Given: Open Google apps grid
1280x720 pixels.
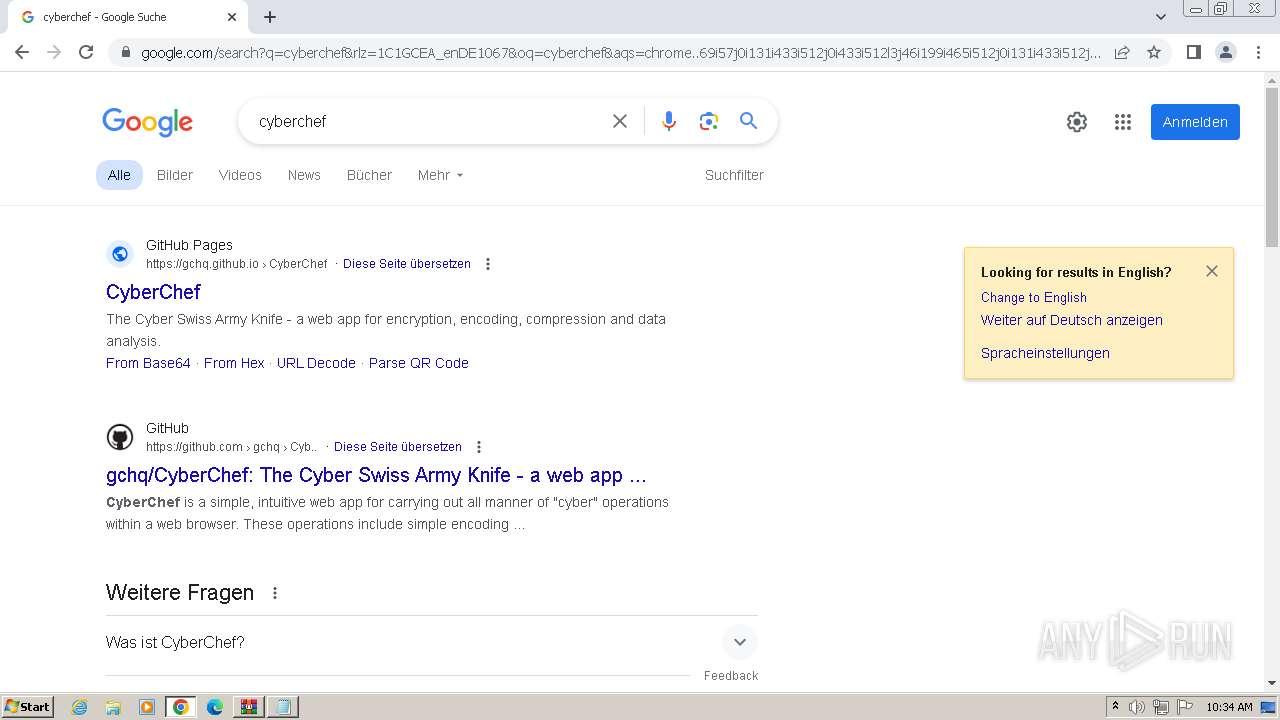Looking at the screenshot, I should click(1123, 122).
